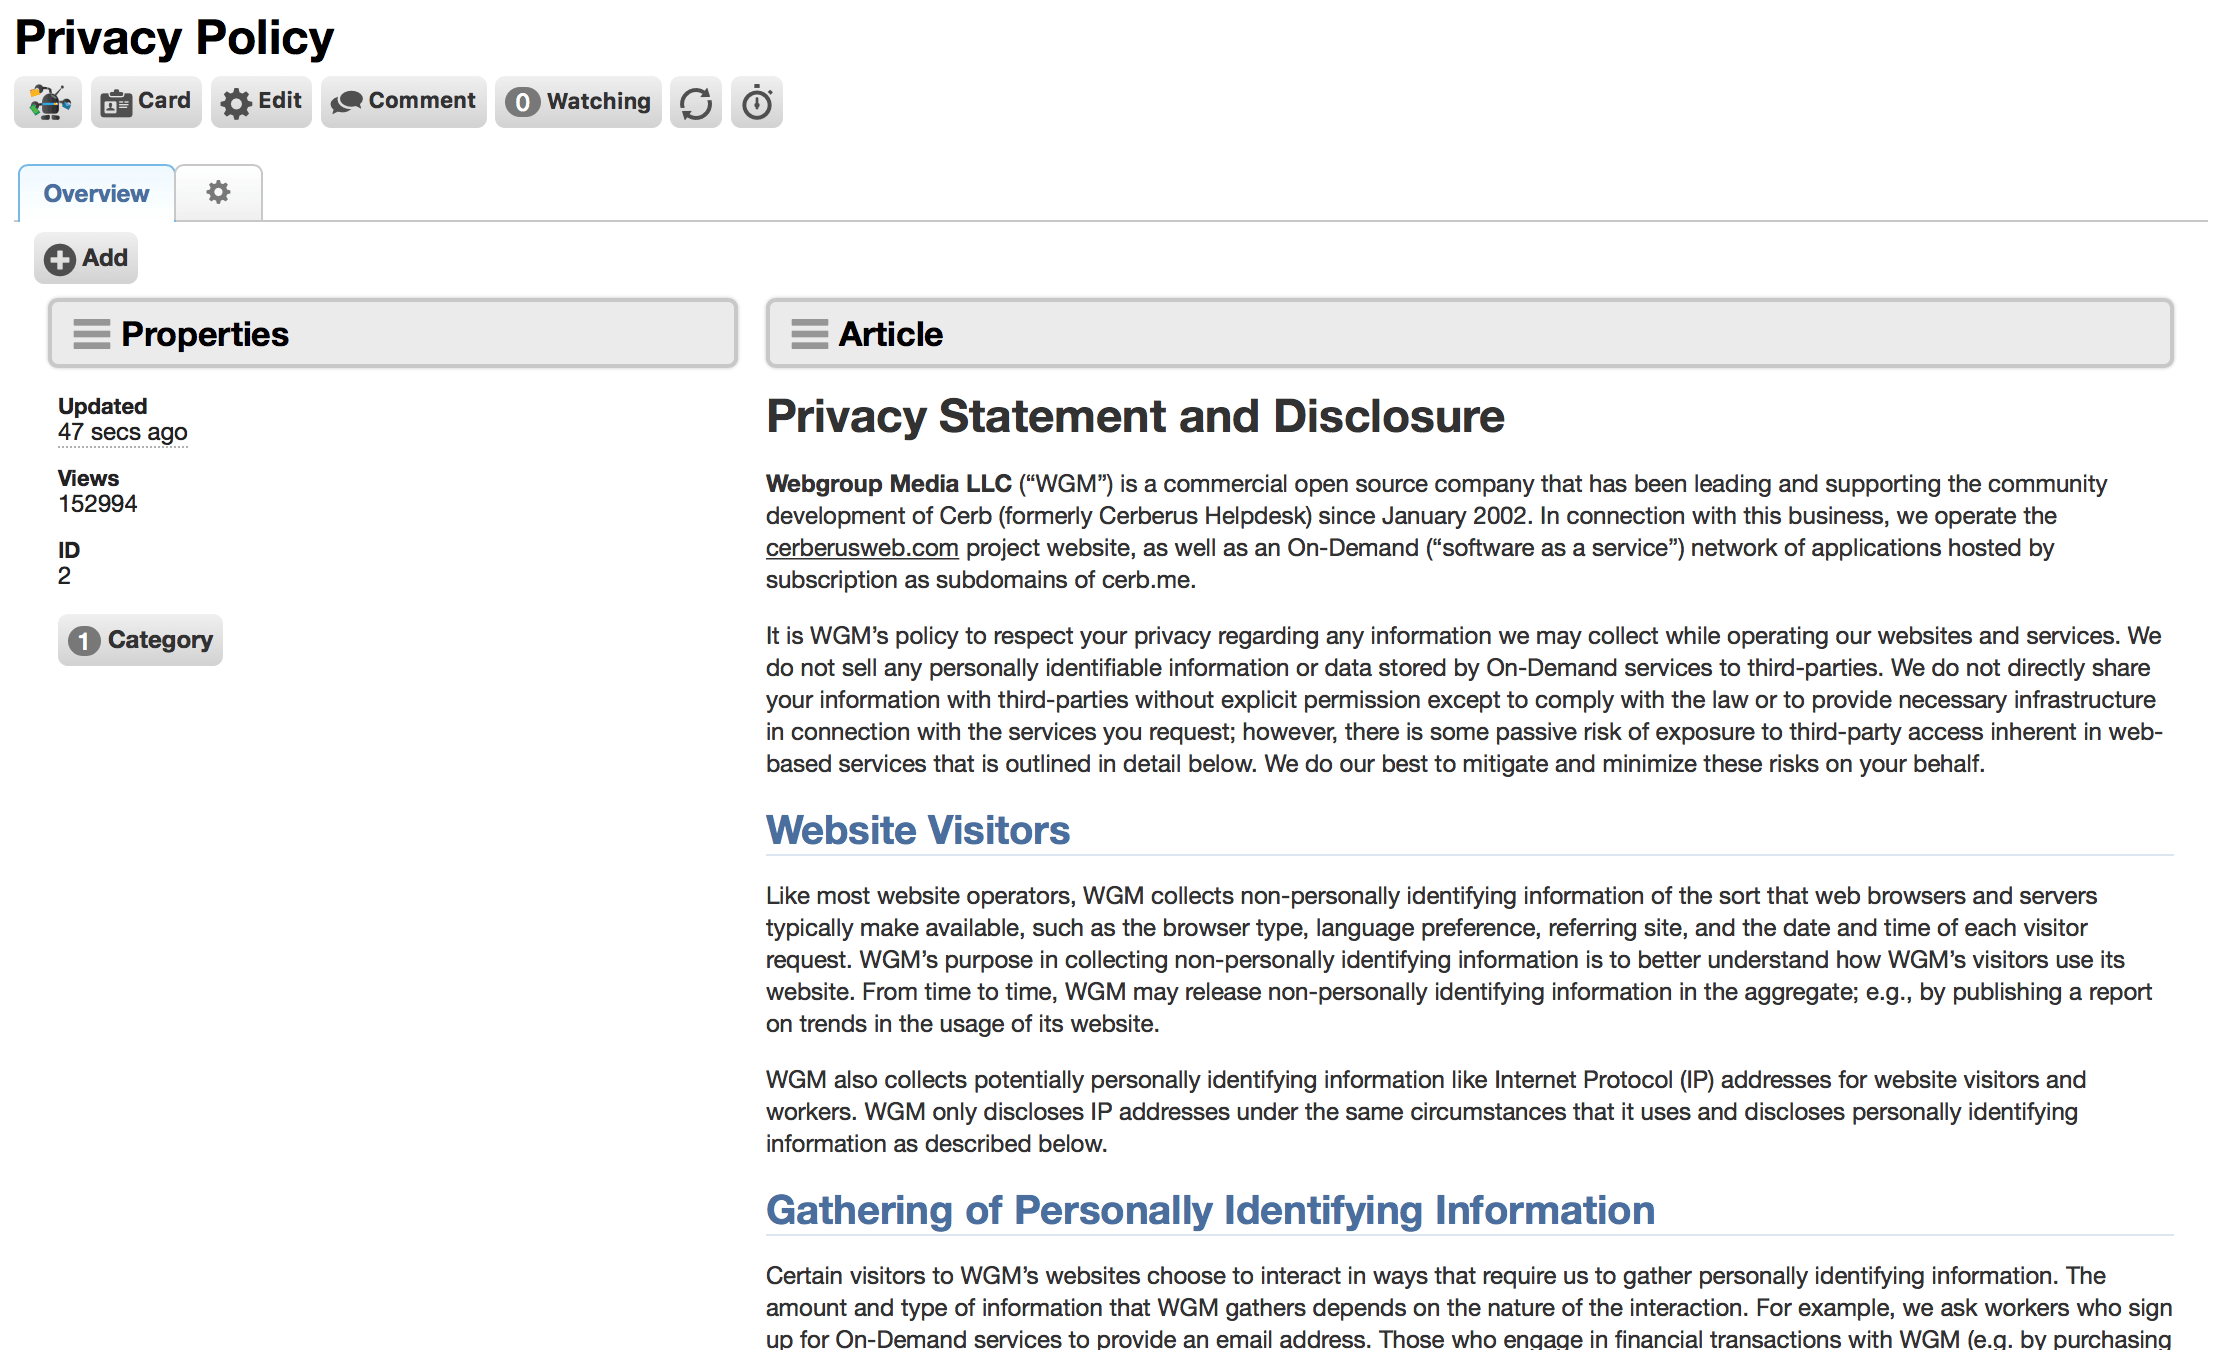The width and height of the screenshot is (2218, 1350).
Task: Select the Overview tab
Action: click(96, 193)
